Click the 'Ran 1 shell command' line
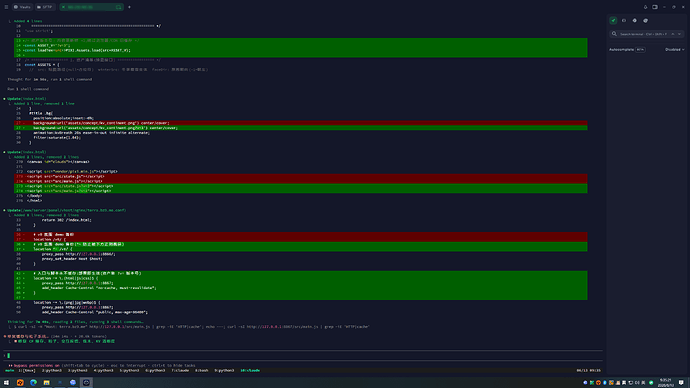 (28, 89)
